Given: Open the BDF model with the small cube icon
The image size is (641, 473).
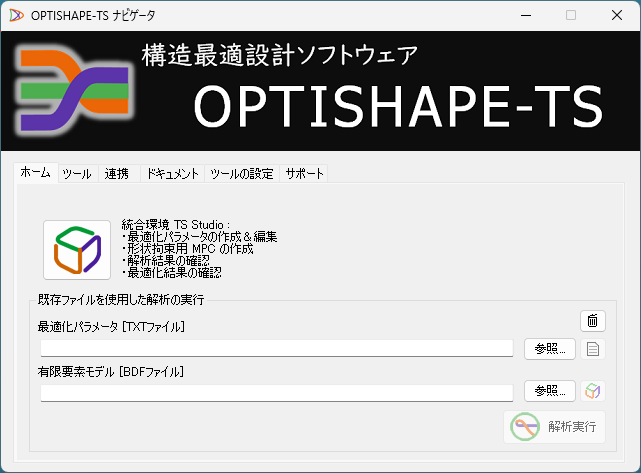Looking at the screenshot, I should pyautogui.click(x=593, y=391).
